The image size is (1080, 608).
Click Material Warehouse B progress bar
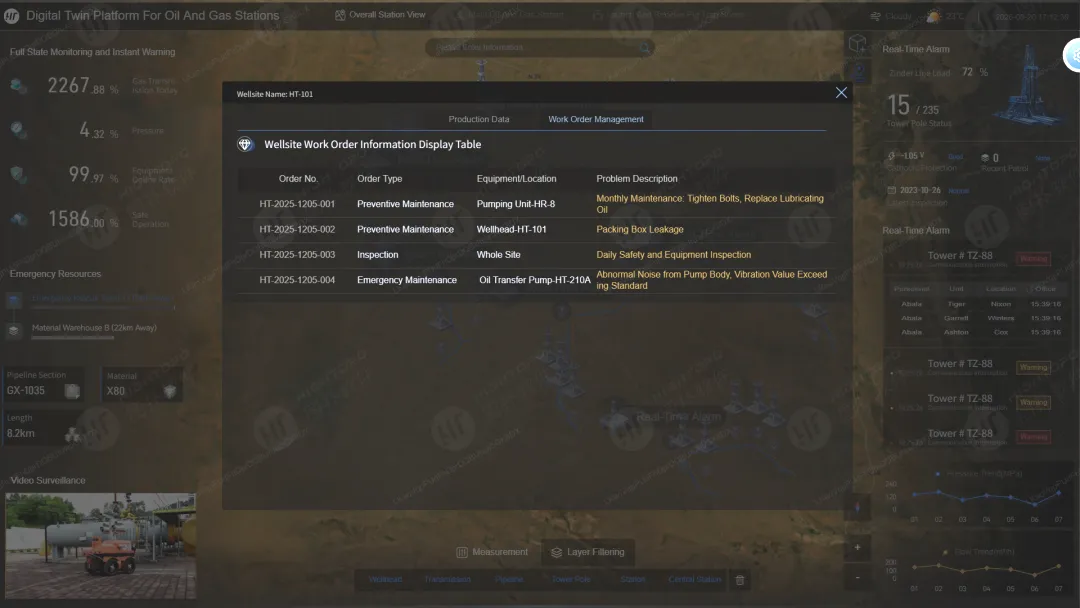click(x=73, y=338)
